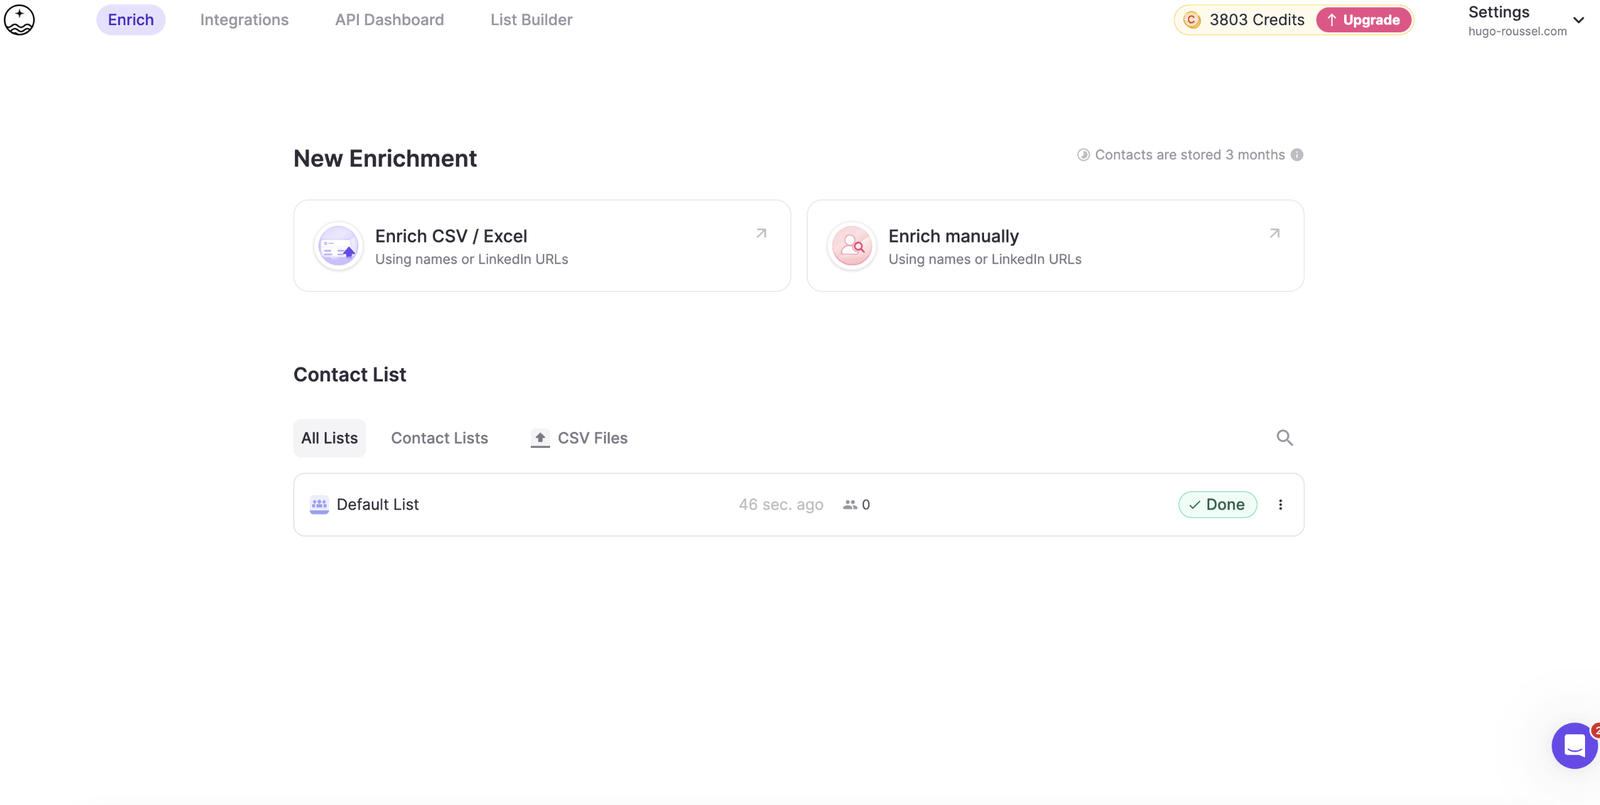The height and width of the screenshot is (805, 1600).
Task: Open contact list search magnifier
Action: point(1285,438)
